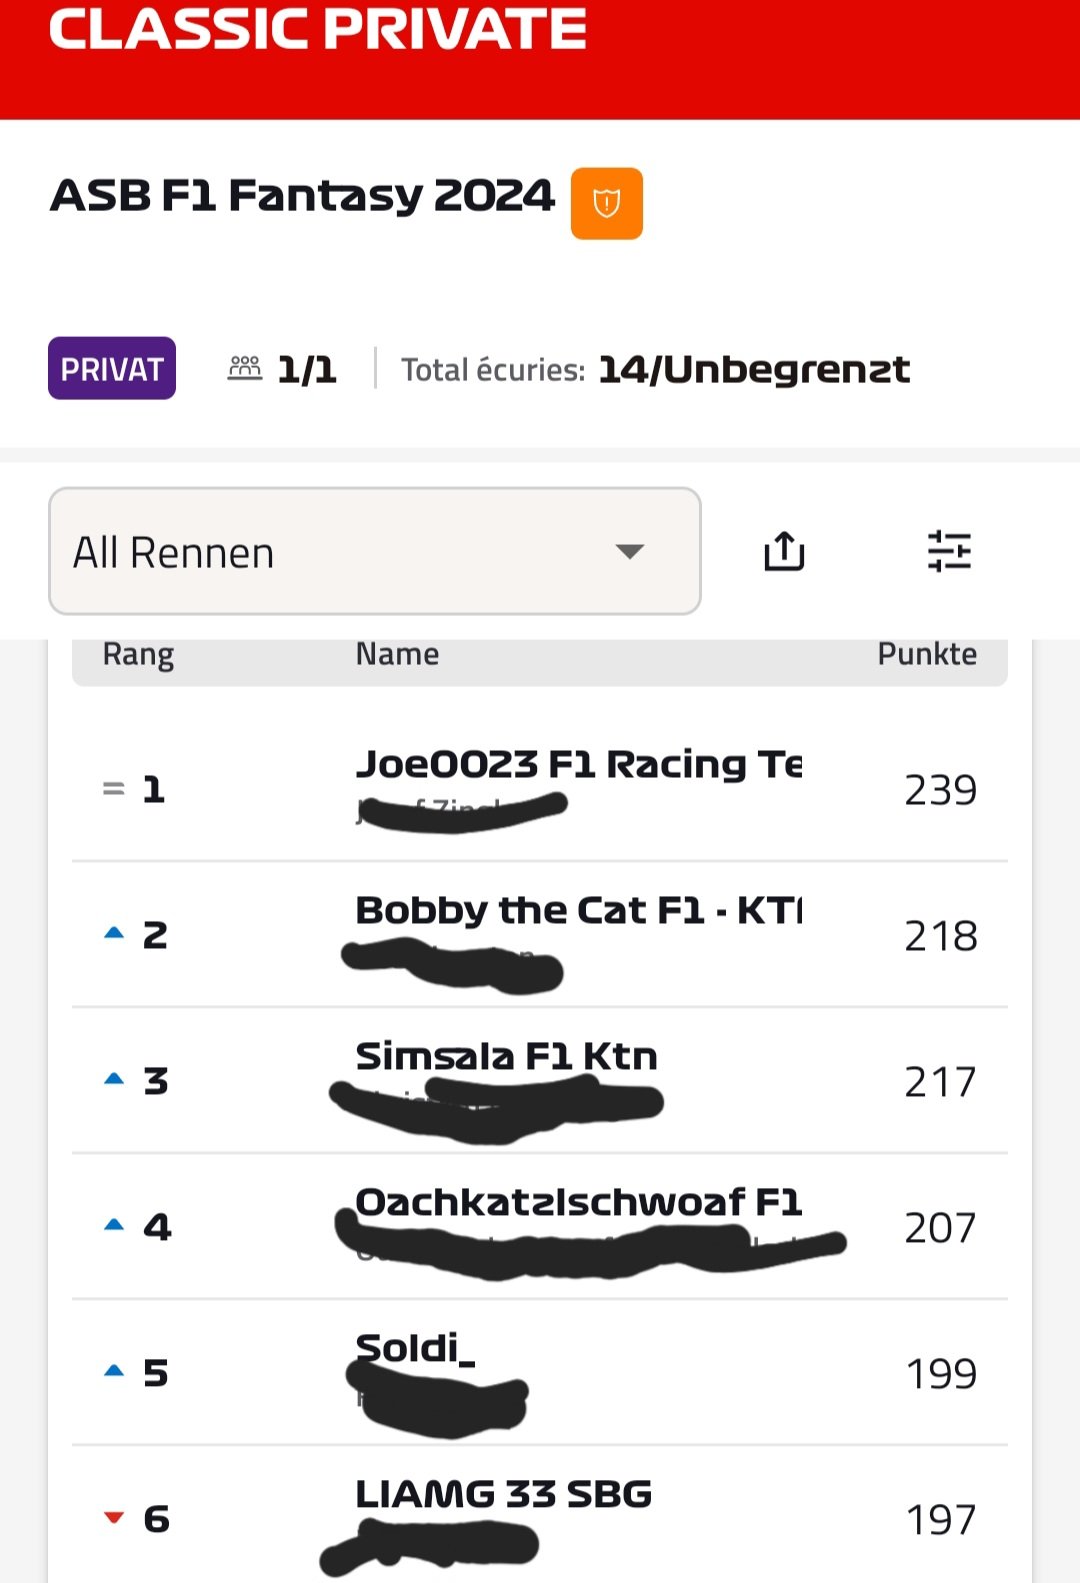Open LIAMG 33 SBG team
This screenshot has width=1080, height=1583.
coord(540,1516)
